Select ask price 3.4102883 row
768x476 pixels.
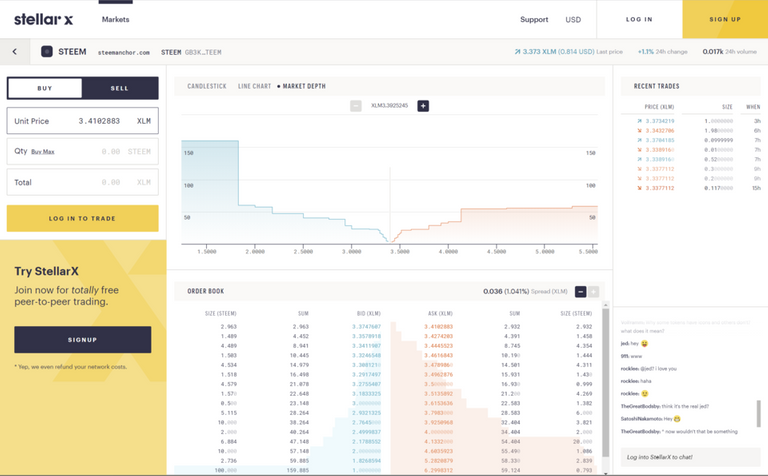point(438,327)
